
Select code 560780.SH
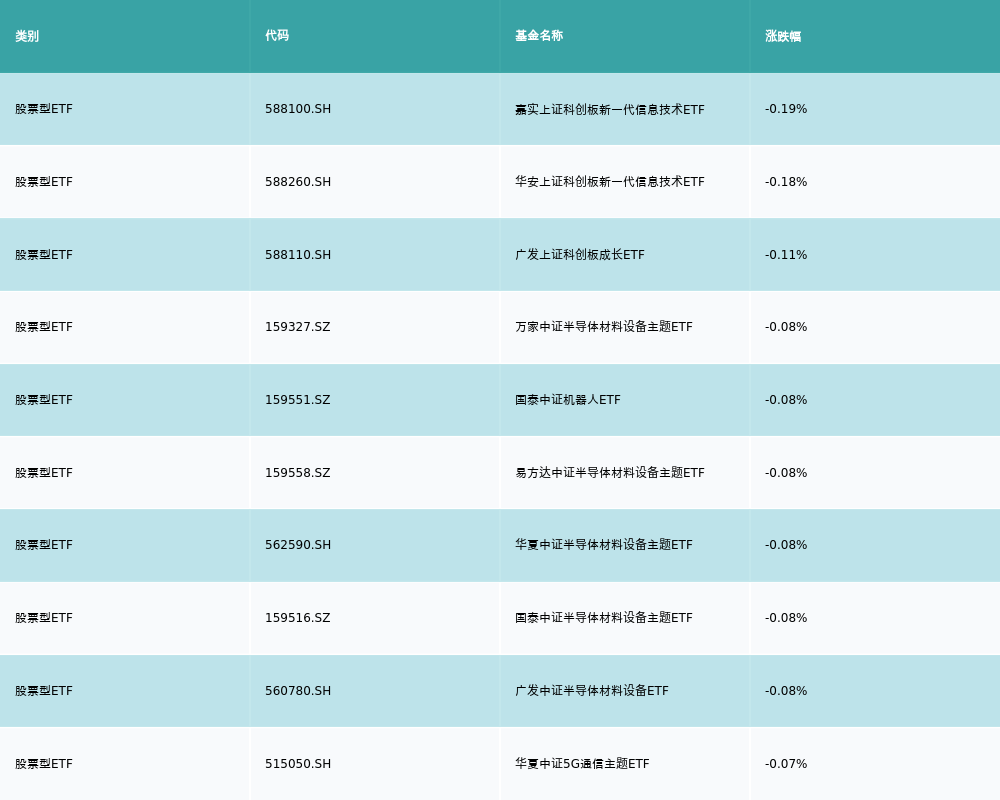click(x=298, y=691)
